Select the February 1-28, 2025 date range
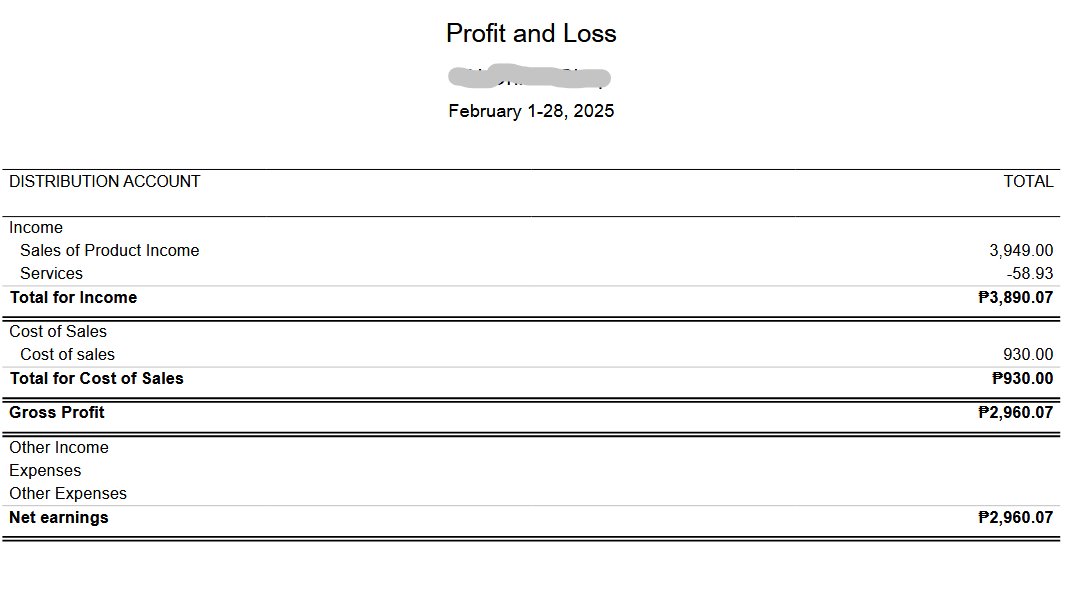Image resolution: width=1079 pixels, height=596 pixels. [x=531, y=111]
